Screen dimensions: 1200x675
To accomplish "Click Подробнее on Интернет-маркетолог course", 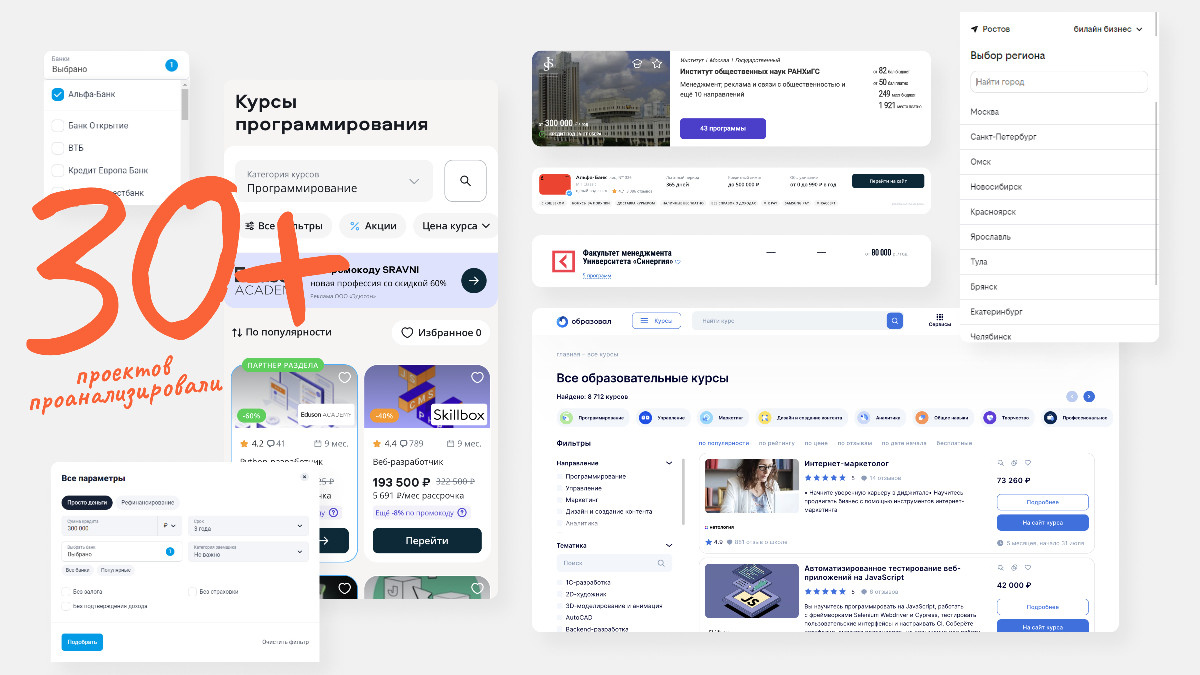I will point(1043,502).
